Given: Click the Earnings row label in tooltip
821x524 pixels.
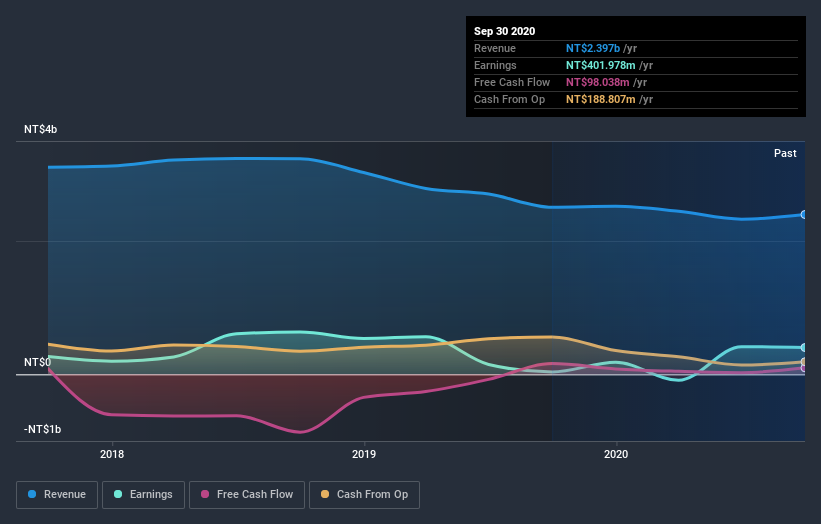Looking at the screenshot, I should [495, 65].
